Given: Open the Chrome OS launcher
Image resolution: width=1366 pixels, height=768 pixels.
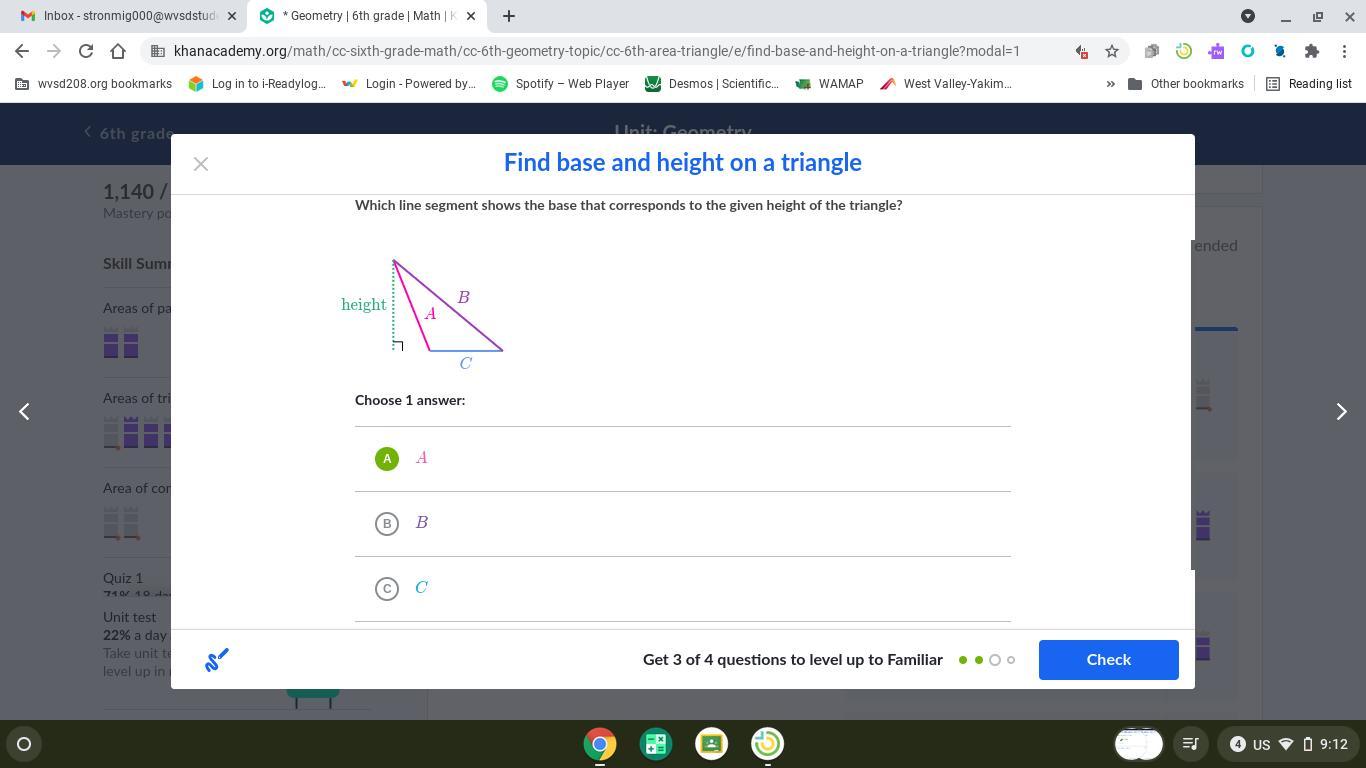Looking at the screenshot, I should [x=25, y=744].
